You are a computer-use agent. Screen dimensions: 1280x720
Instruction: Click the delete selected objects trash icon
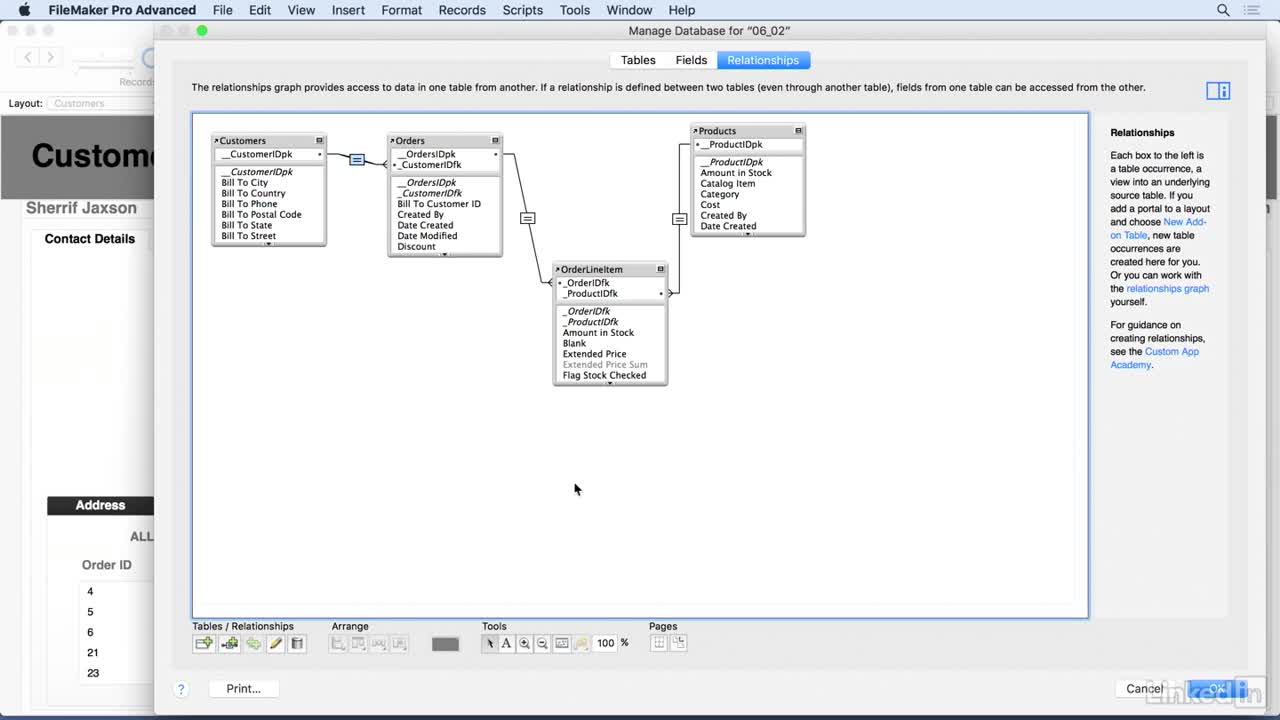pyautogui.click(x=297, y=644)
